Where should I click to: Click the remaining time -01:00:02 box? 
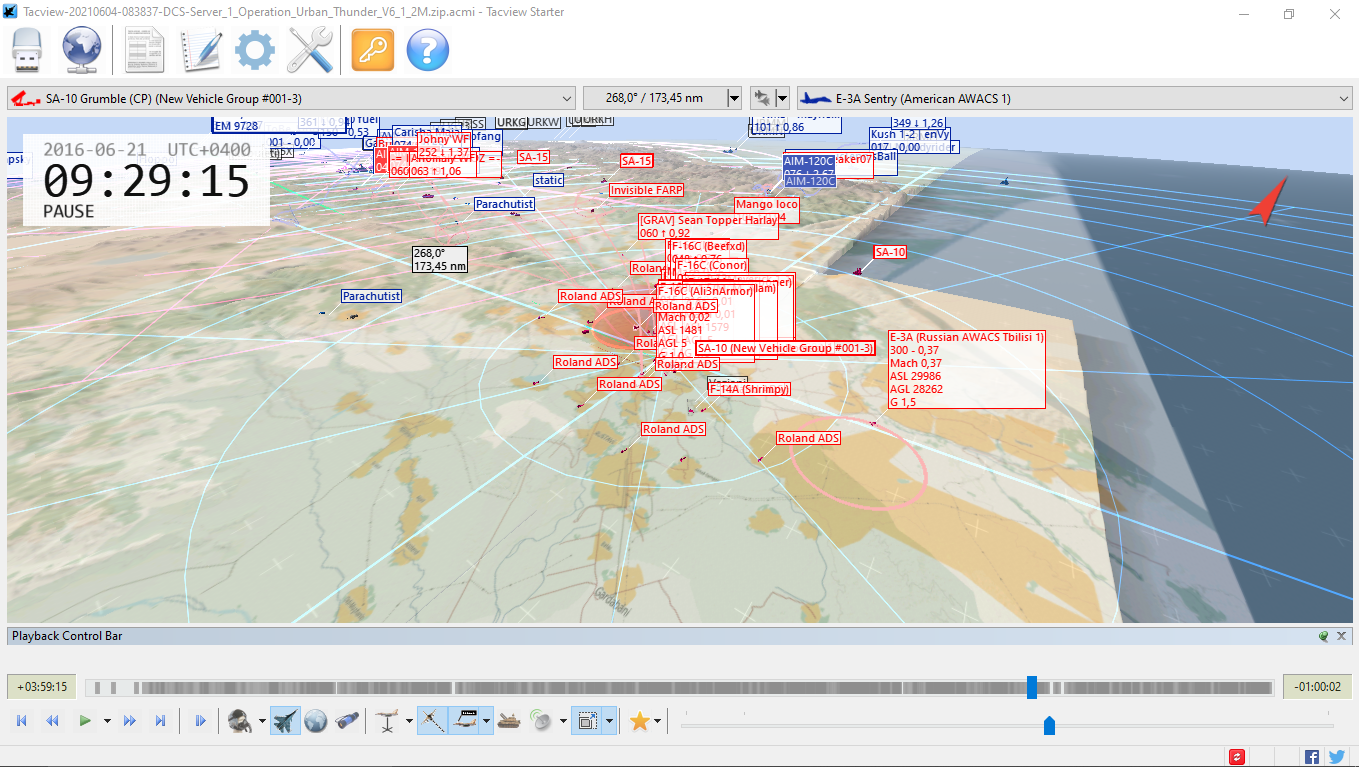1318,687
